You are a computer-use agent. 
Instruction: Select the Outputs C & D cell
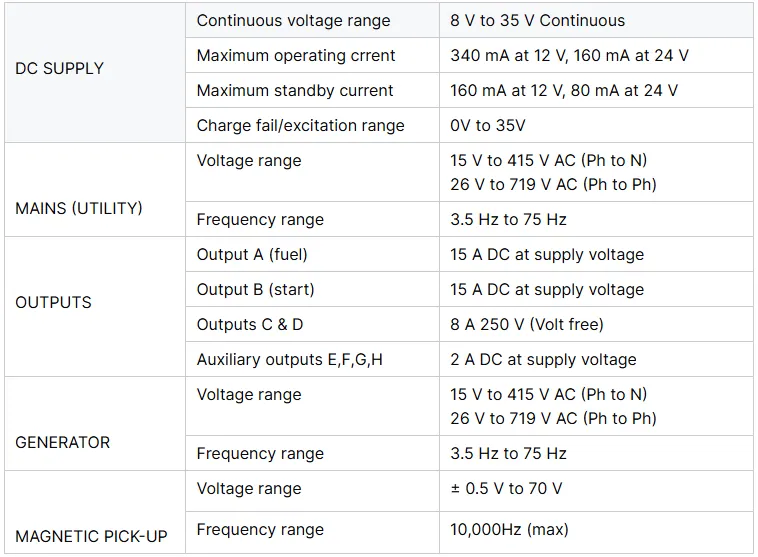[x=312, y=324]
